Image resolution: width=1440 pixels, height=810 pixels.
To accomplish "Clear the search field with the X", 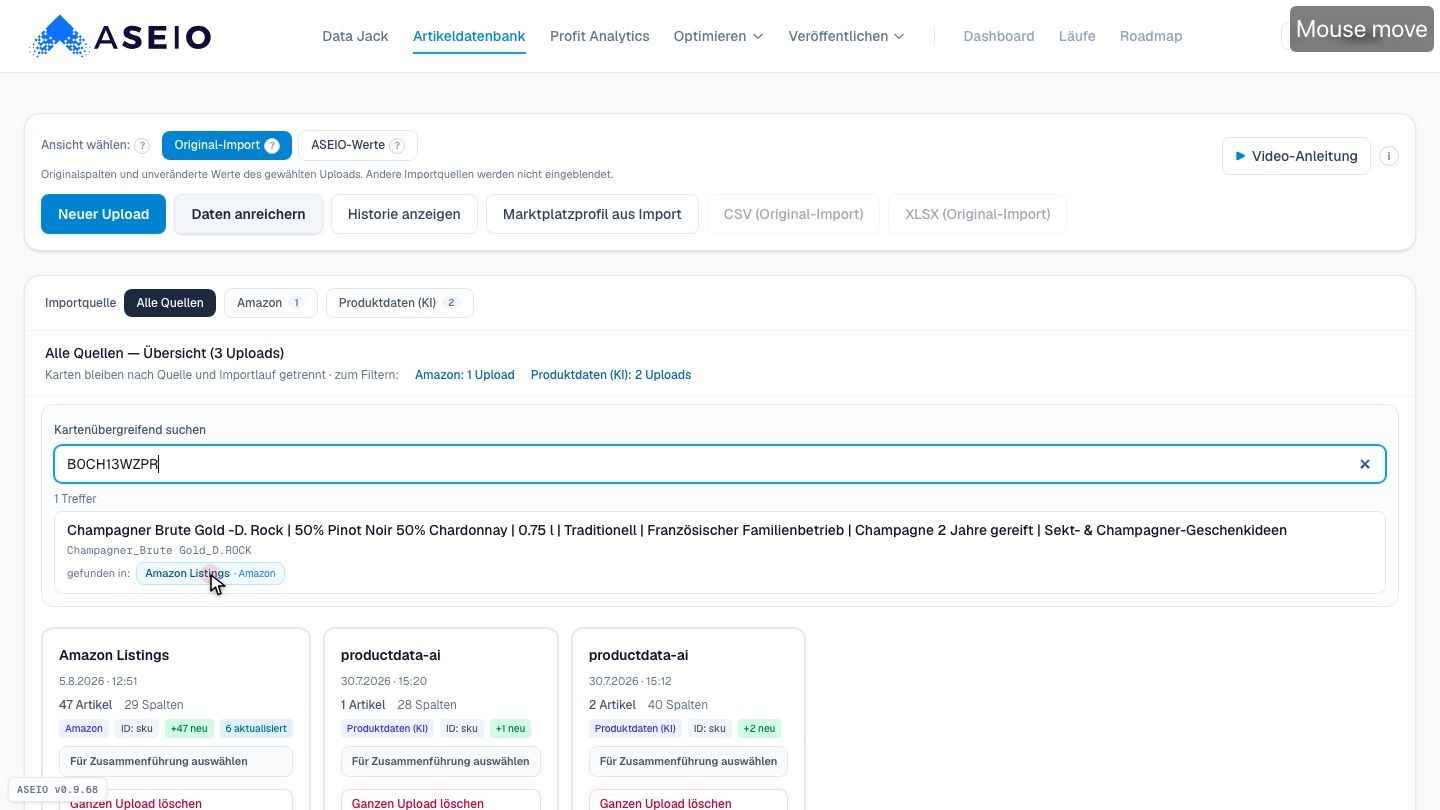I will tap(1364, 464).
